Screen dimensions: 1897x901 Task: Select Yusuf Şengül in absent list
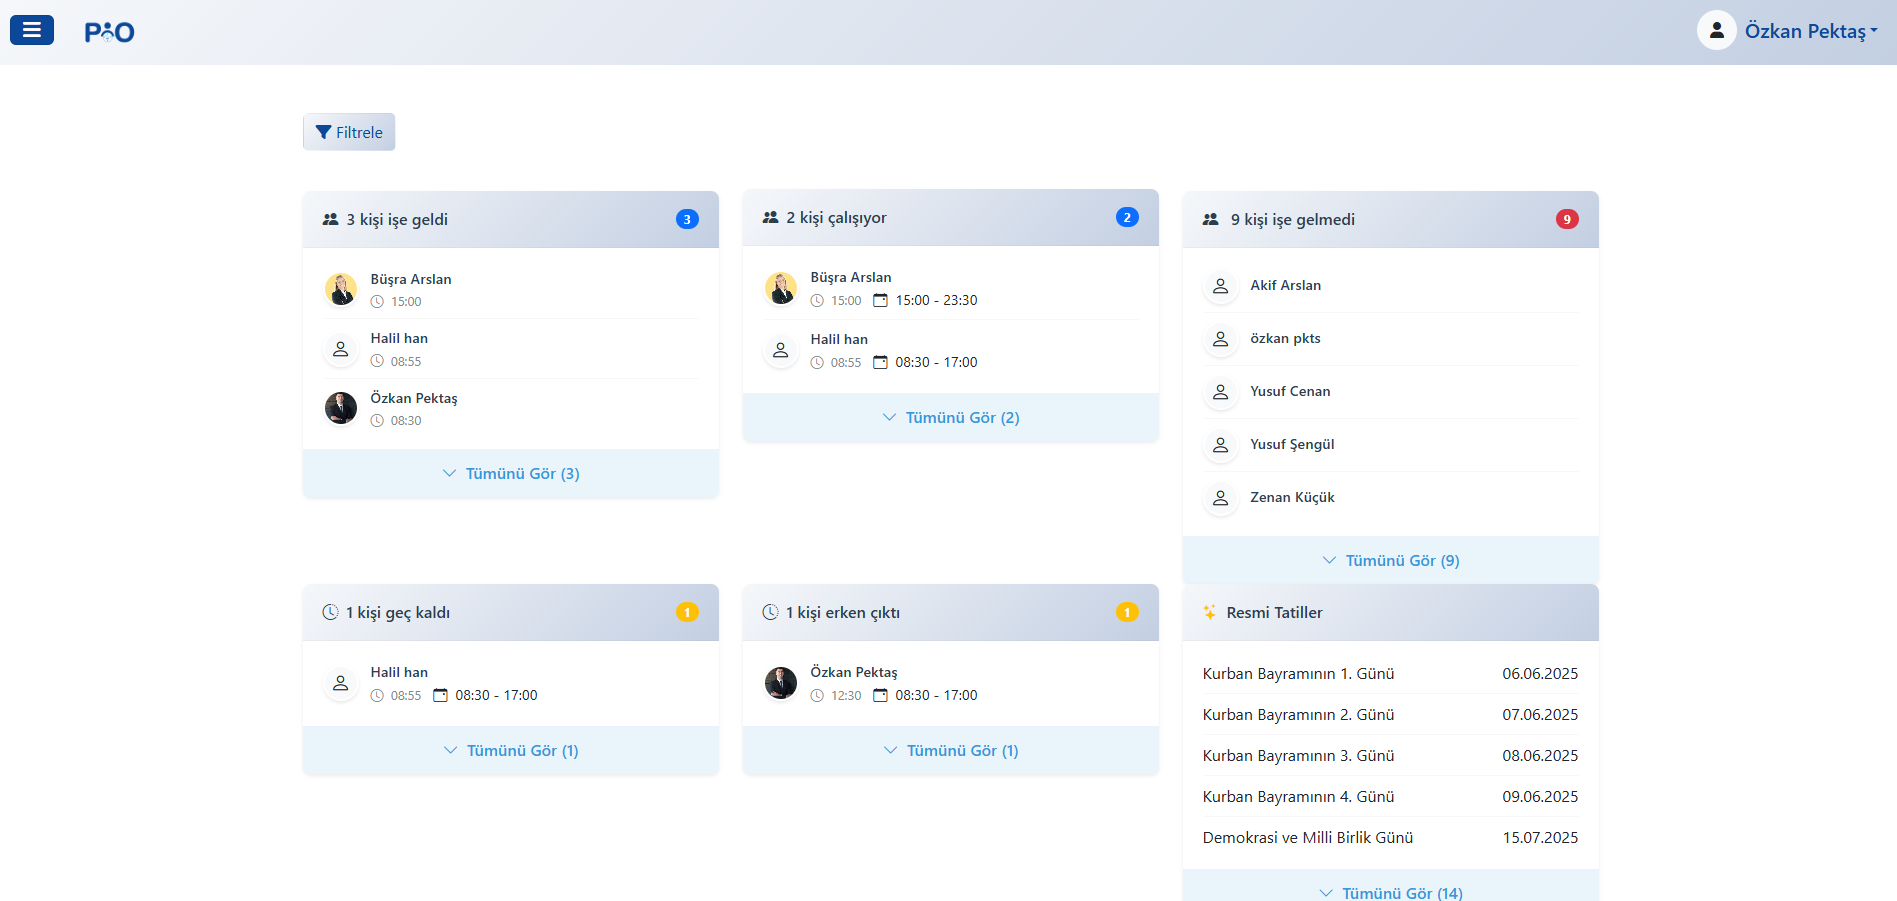[x=1292, y=444]
